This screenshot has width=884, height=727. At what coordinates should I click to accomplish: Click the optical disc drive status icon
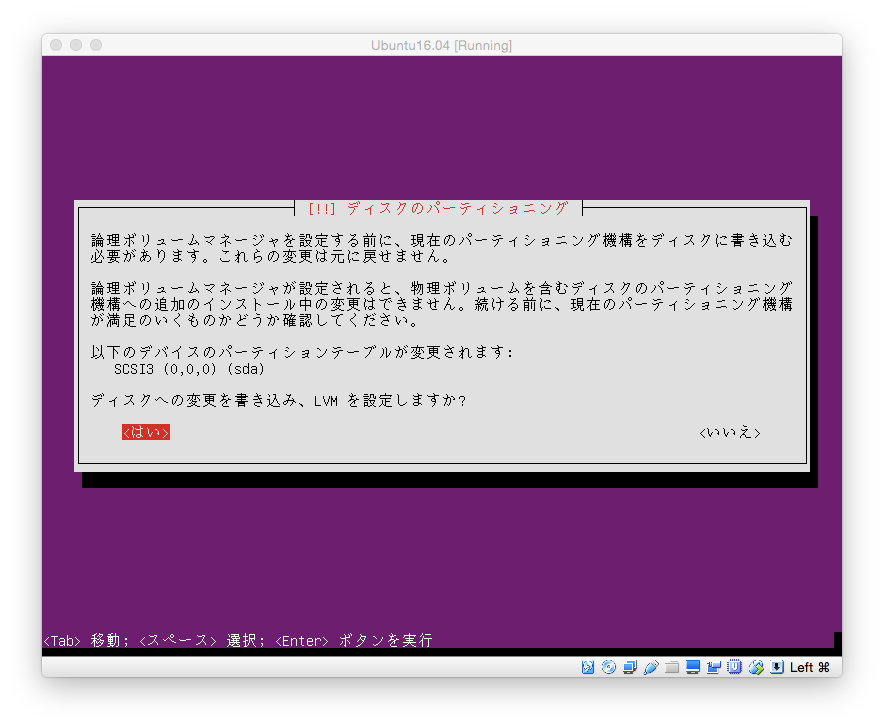click(609, 667)
